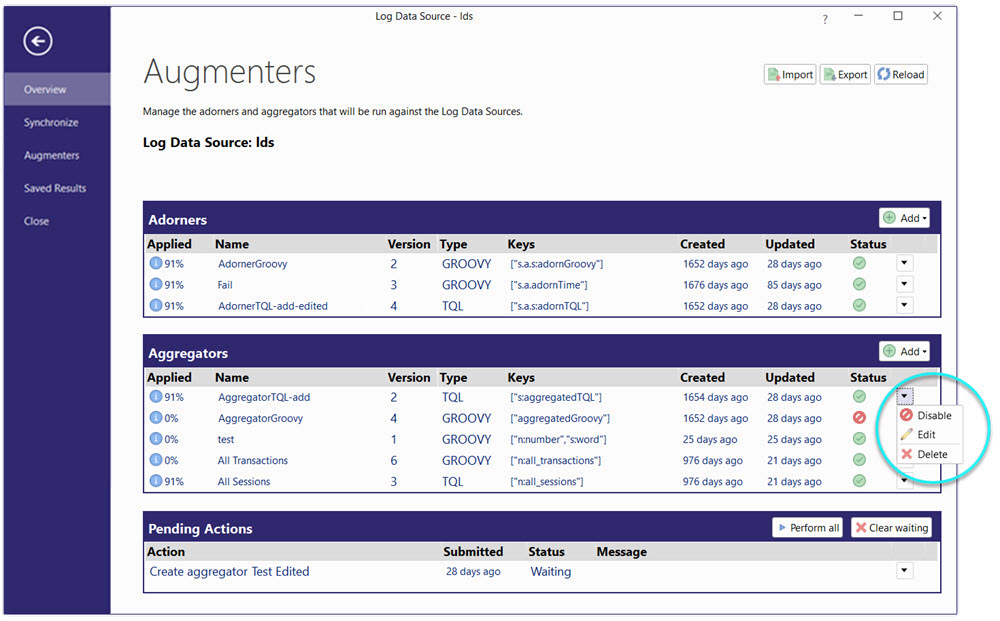This screenshot has width=1000, height=621.
Task: Click the red X Delete icon in context menu
Action: point(908,453)
